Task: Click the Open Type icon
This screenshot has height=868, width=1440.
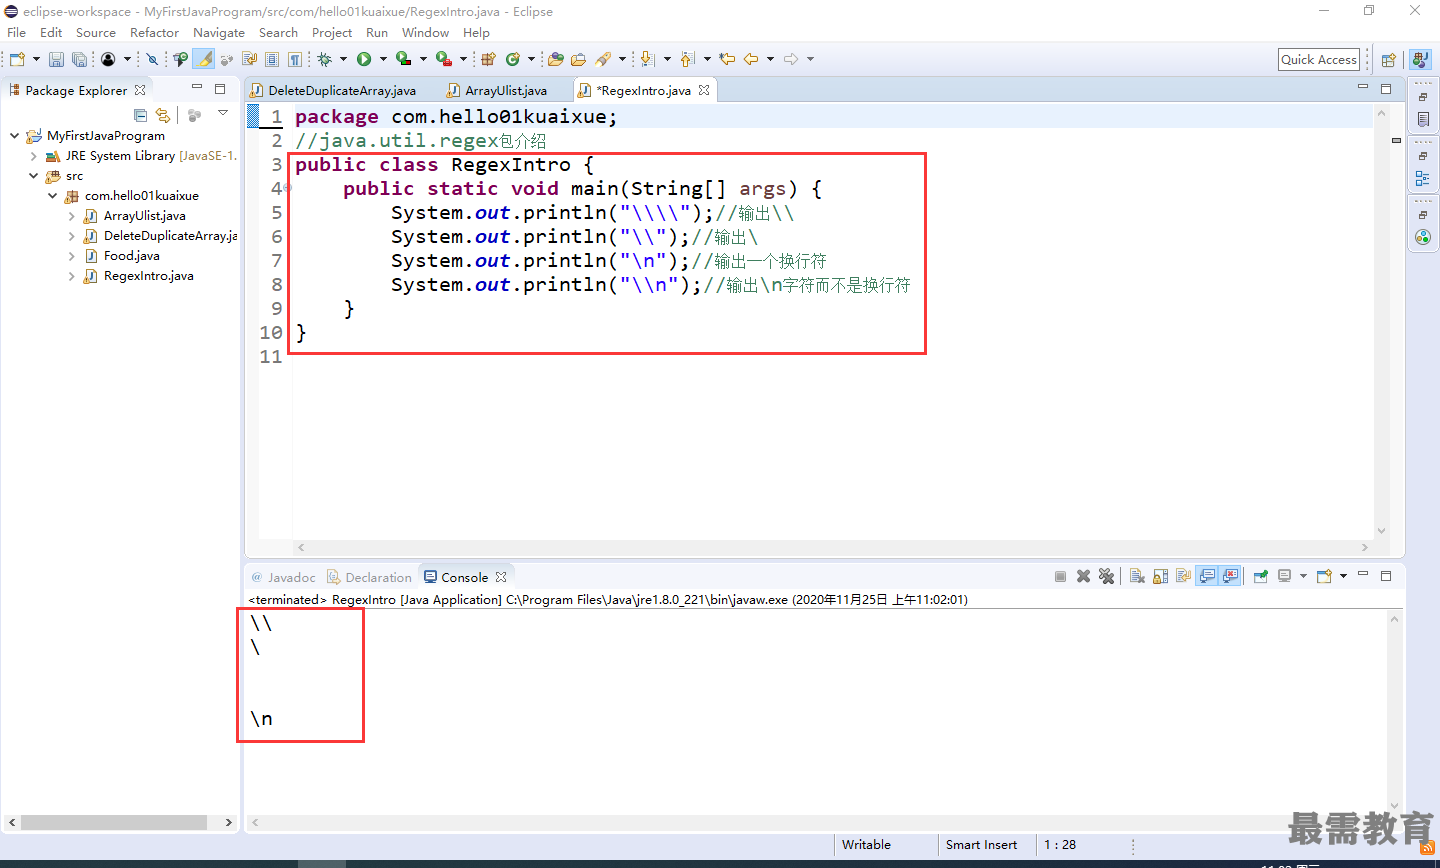Action: click(556, 59)
